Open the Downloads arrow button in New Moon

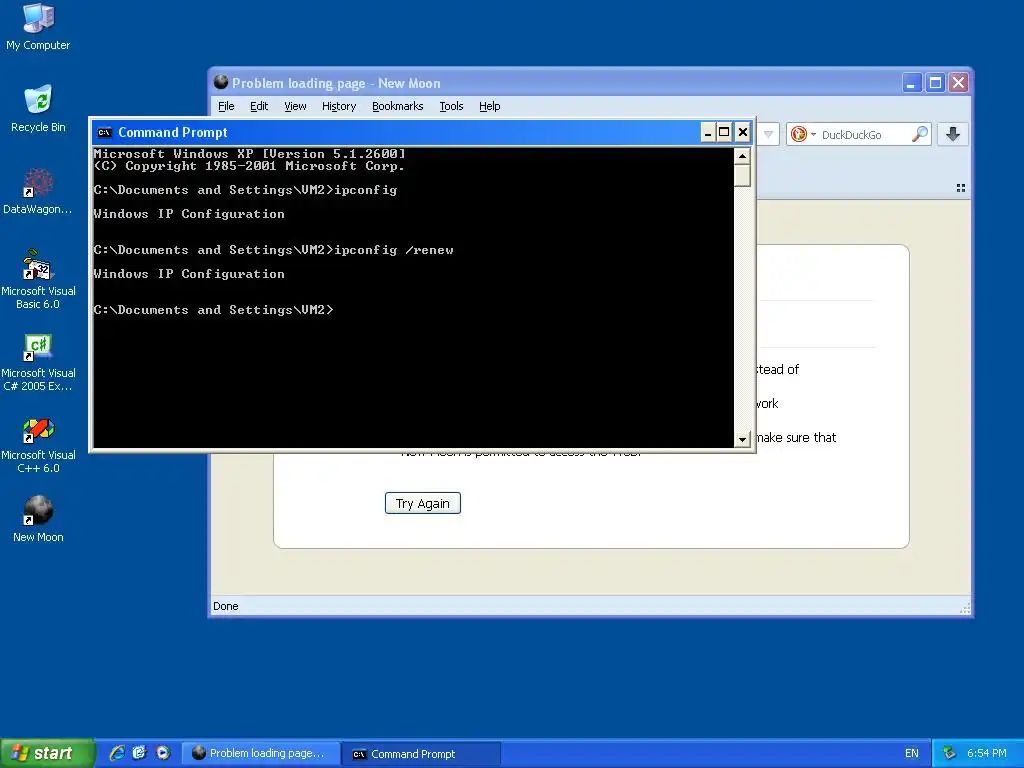pyautogui.click(x=953, y=135)
